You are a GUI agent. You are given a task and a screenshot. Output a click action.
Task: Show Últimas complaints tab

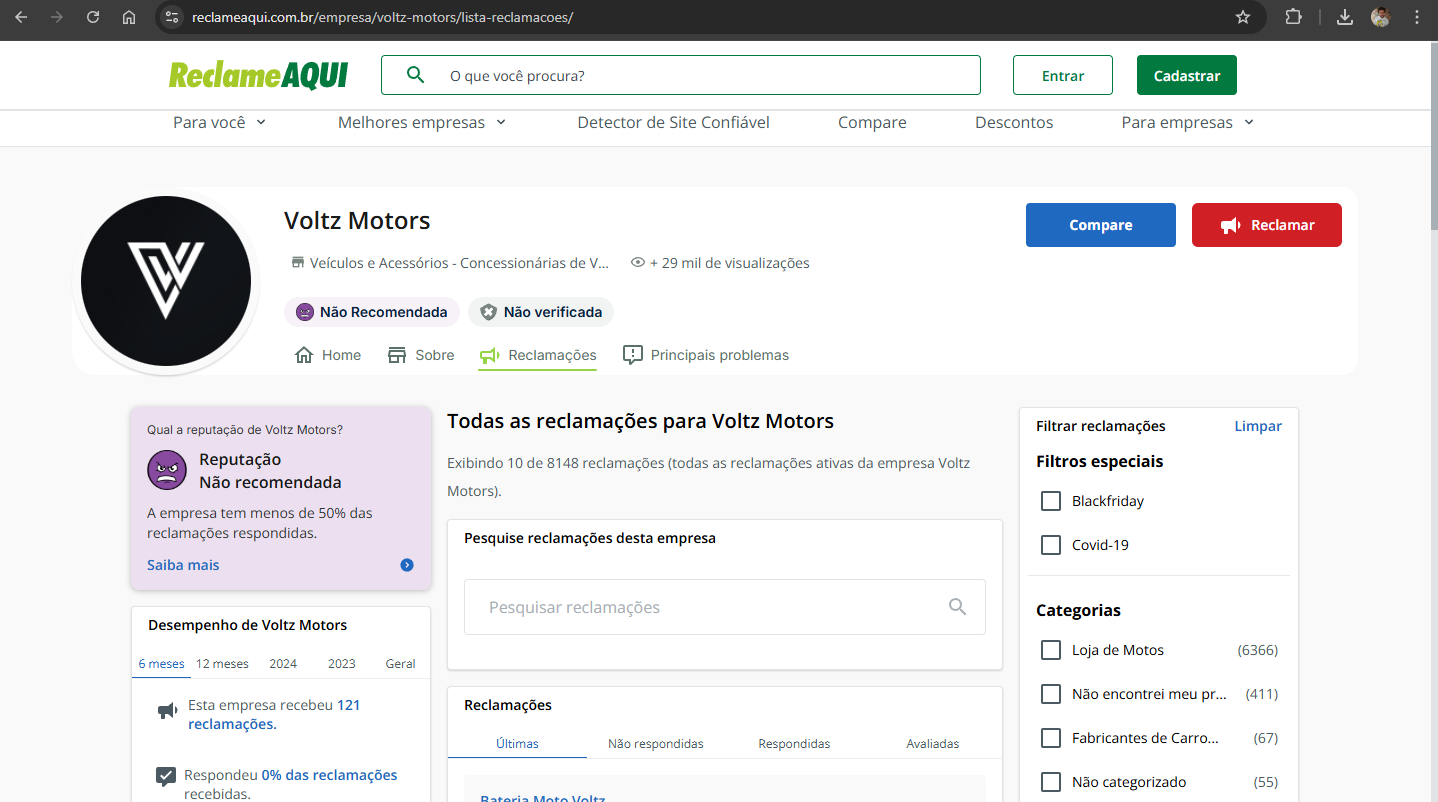point(517,743)
